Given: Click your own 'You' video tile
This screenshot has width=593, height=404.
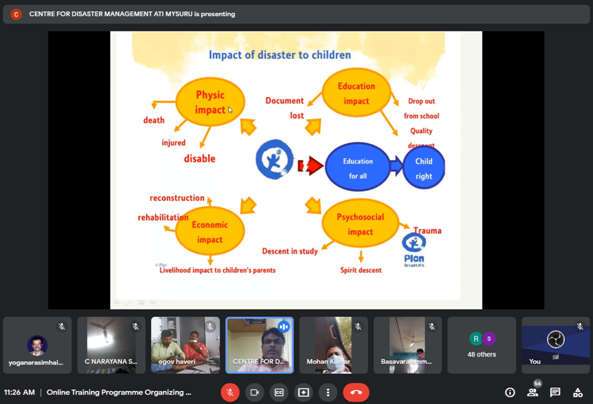Looking at the screenshot, I should (x=556, y=345).
